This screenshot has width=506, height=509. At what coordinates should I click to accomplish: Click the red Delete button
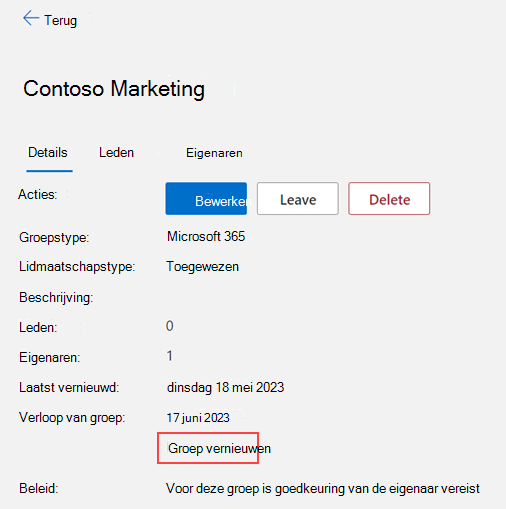389,199
